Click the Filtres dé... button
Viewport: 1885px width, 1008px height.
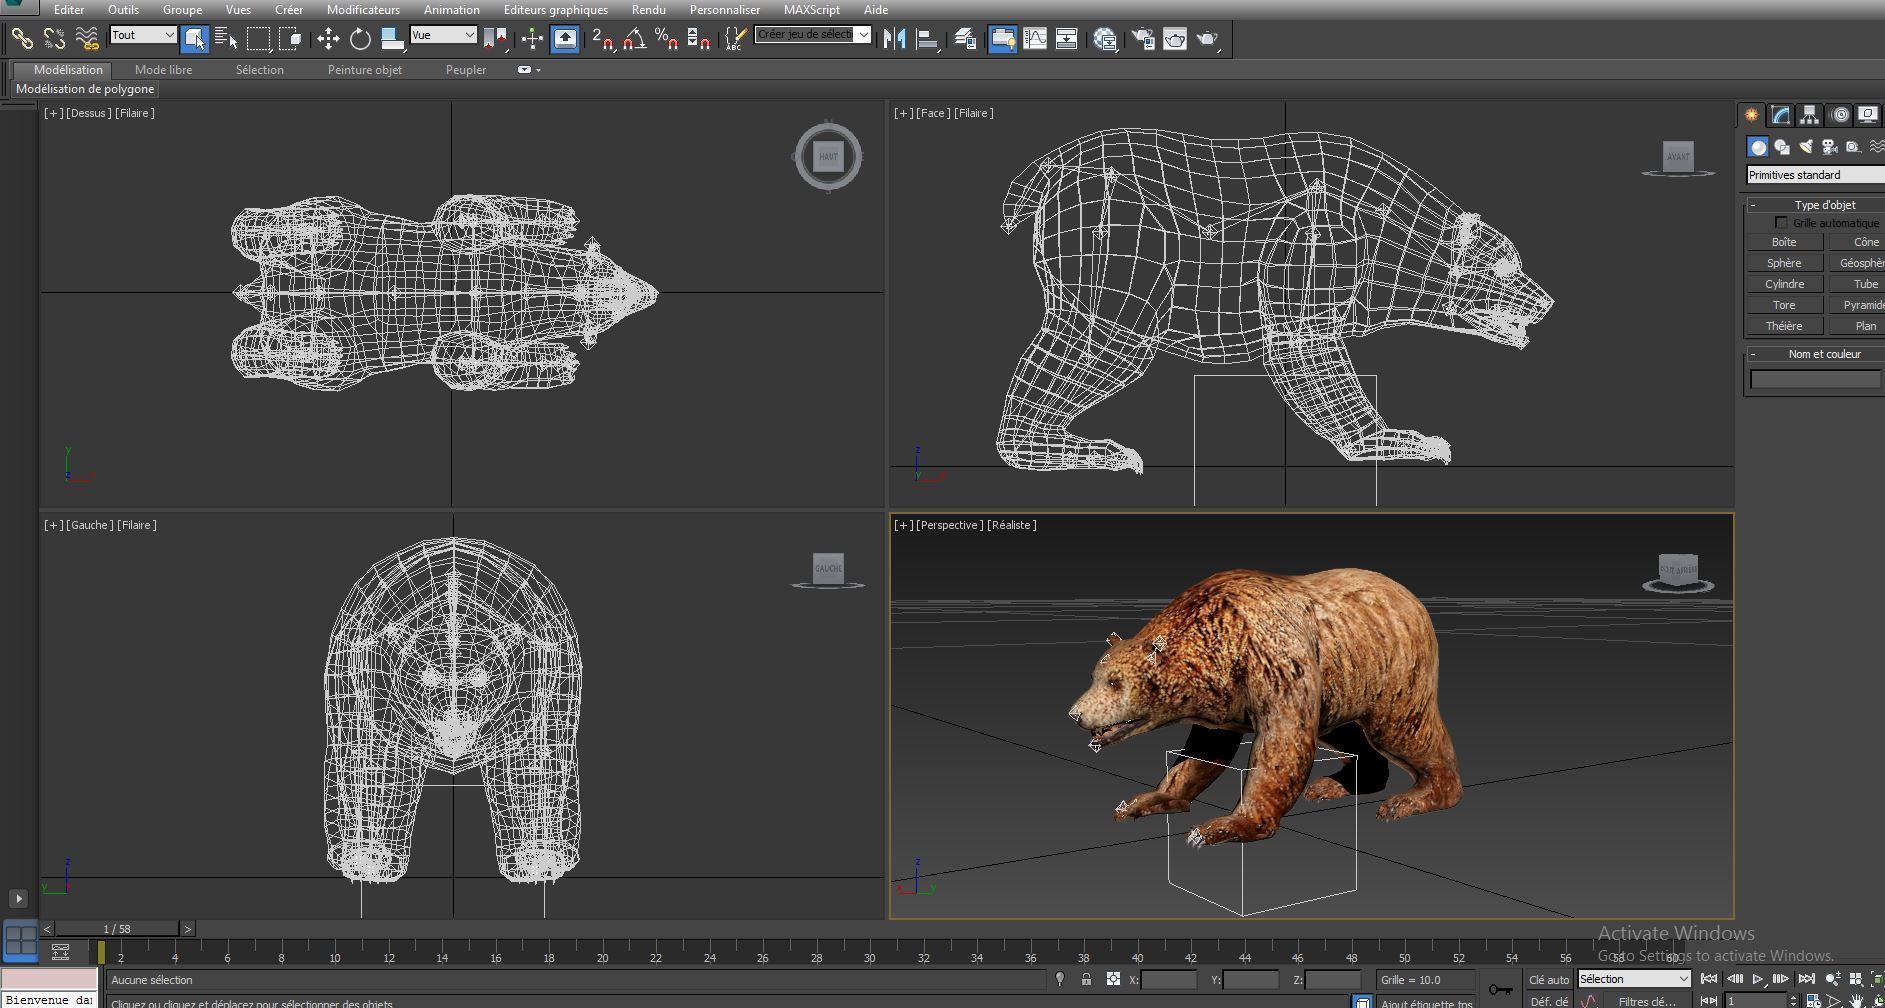coord(1647,1001)
